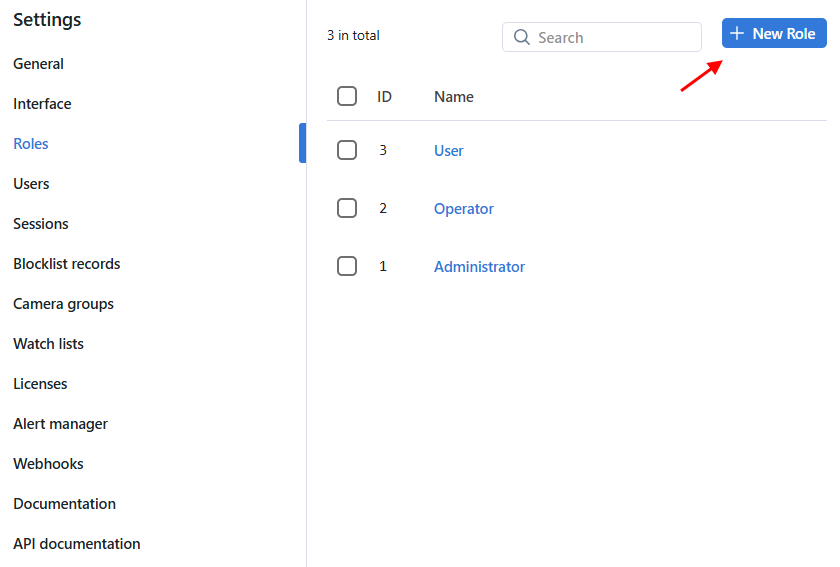Viewport: 840px width, 567px height.
Task: Open Blocklist records in the sidebar
Action: [x=66, y=264]
